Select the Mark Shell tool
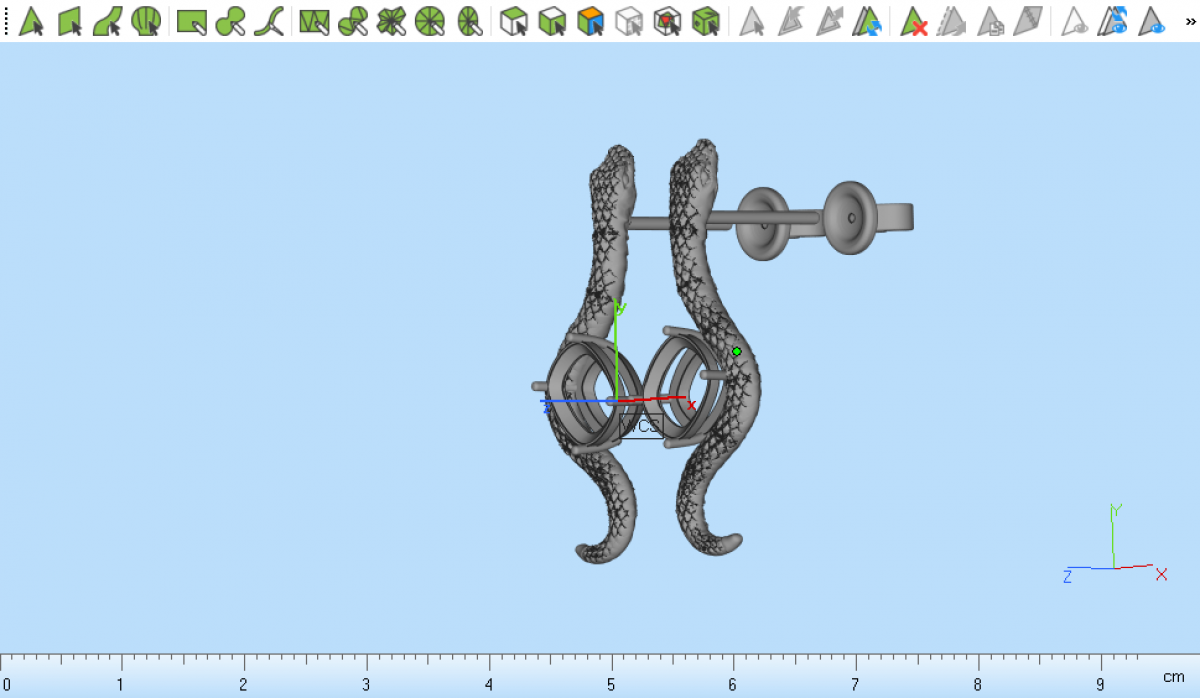The image size is (1200, 698). click(146, 21)
